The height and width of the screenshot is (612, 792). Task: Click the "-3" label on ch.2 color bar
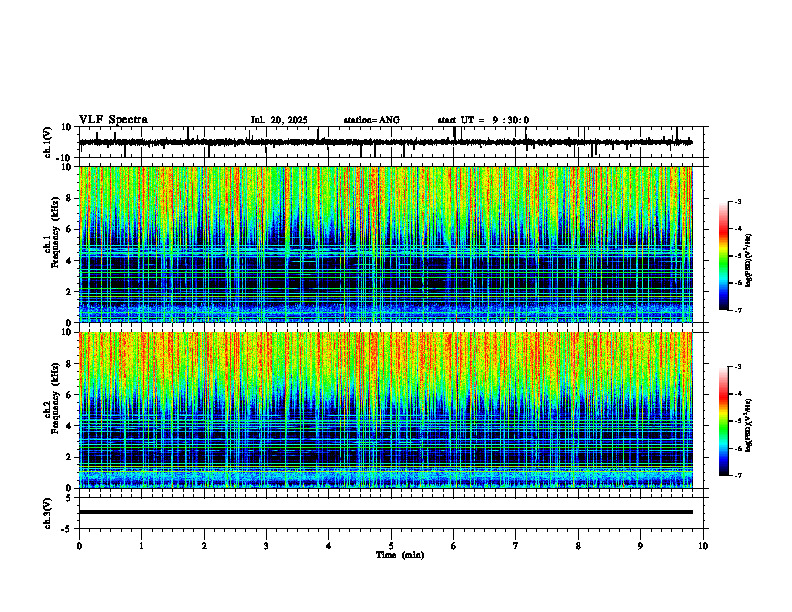(x=738, y=367)
